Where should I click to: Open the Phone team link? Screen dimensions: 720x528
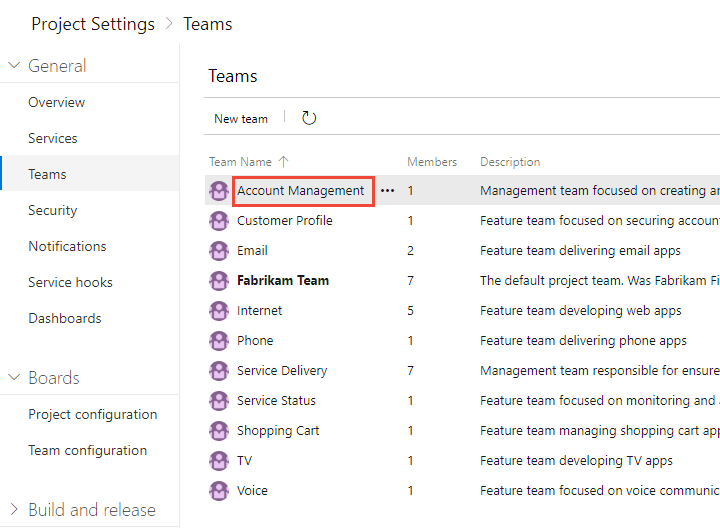pyautogui.click(x=255, y=341)
